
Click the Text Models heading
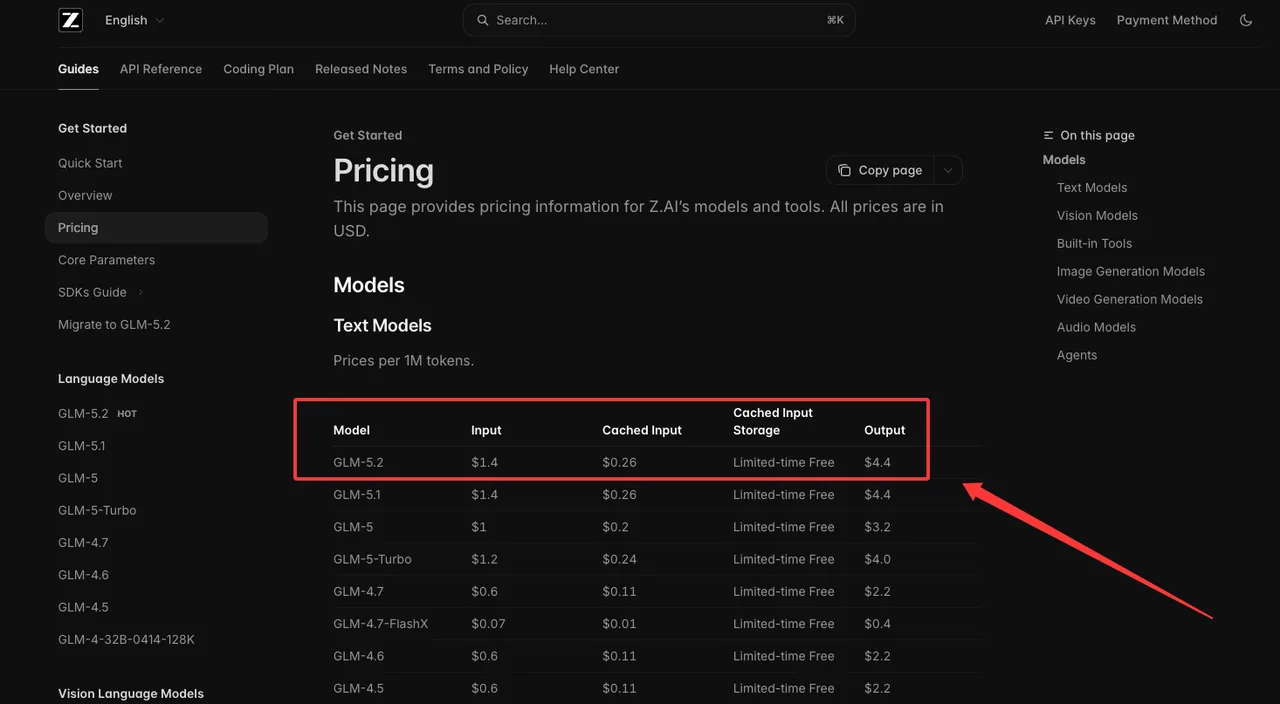pyautogui.click(x=382, y=325)
